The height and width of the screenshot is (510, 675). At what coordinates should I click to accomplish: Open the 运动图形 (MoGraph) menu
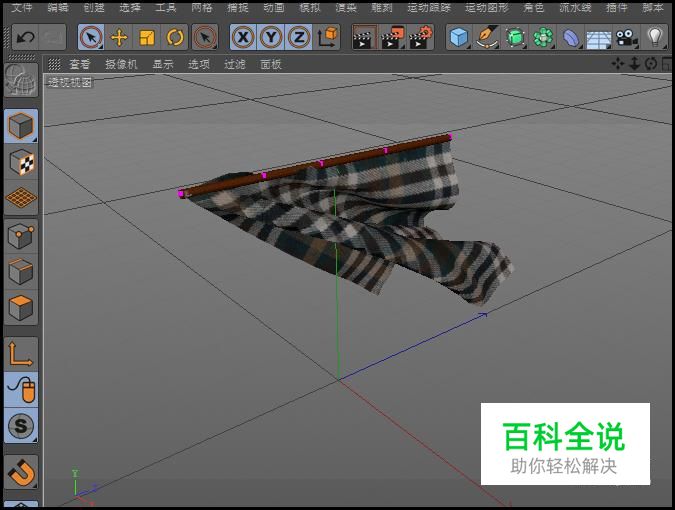(486, 7)
